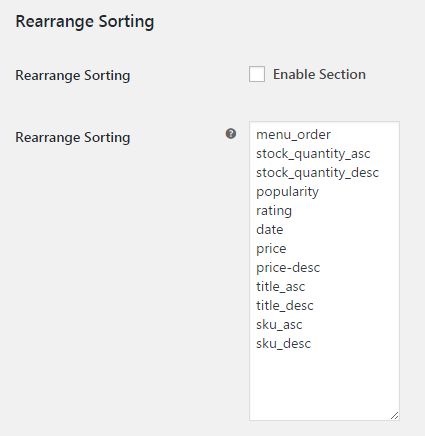Click the help tooltip question mark icon
425x436 pixels.
231,134
